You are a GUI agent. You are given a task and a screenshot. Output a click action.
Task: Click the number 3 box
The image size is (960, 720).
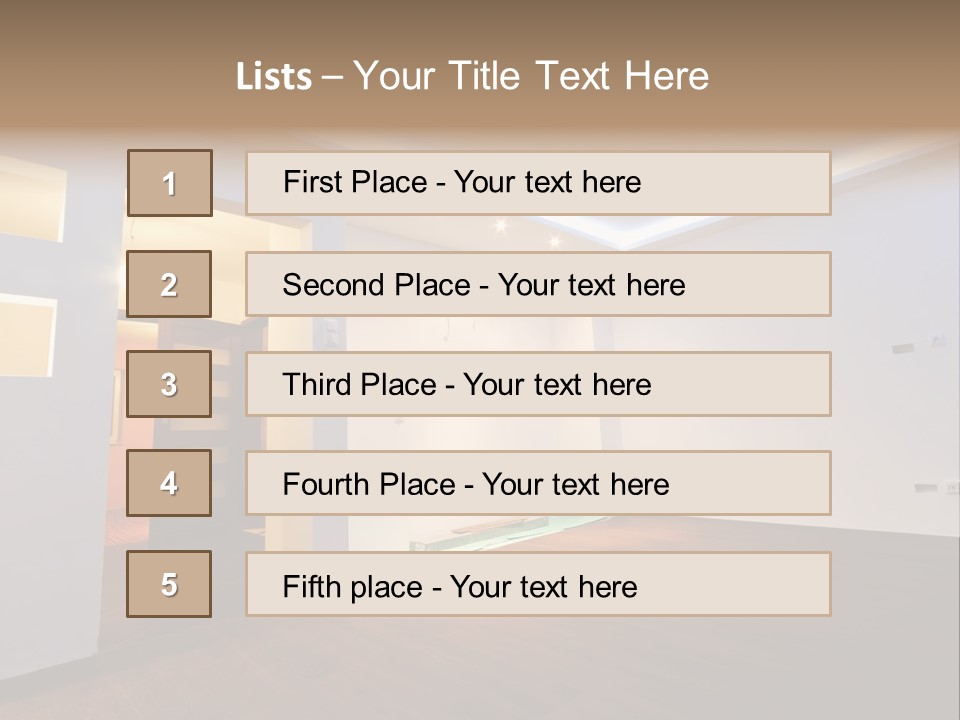coord(169,384)
